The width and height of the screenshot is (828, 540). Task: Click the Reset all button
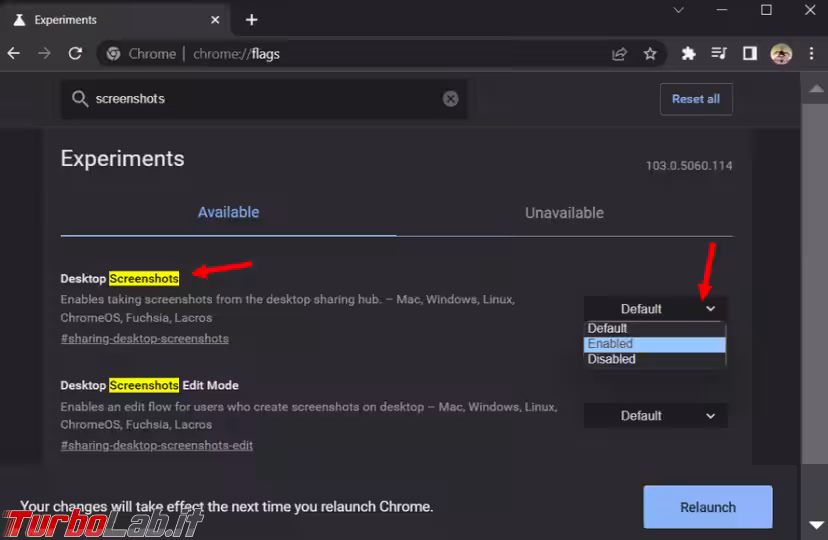pyautogui.click(x=695, y=99)
